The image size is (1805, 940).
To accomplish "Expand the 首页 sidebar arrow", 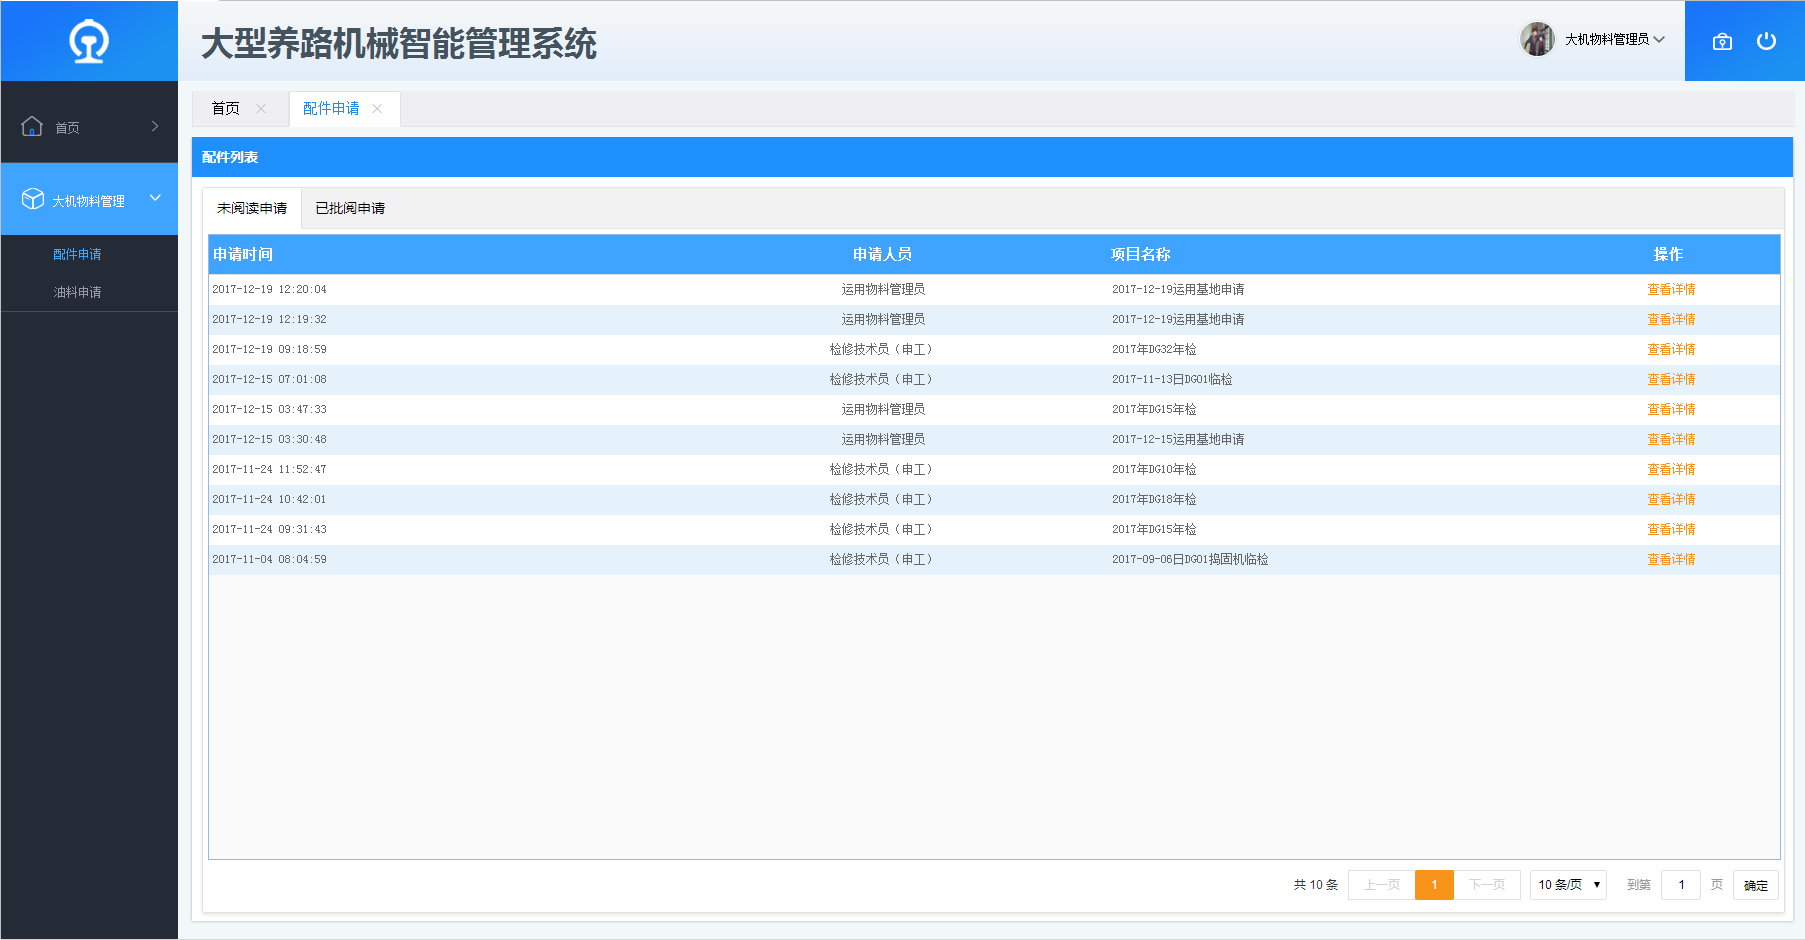I will (x=155, y=126).
